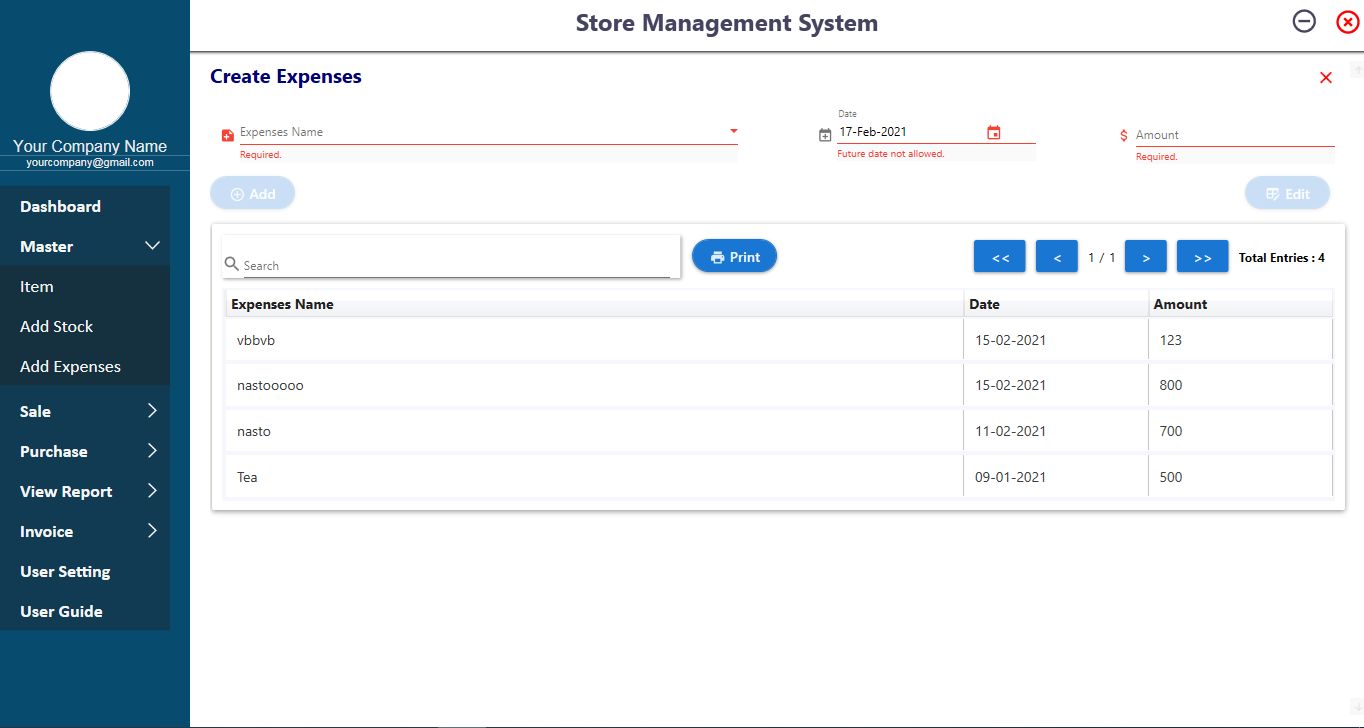Image resolution: width=1364 pixels, height=728 pixels.
Task: Expand the Sale menu chevron
Action: point(152,410)
